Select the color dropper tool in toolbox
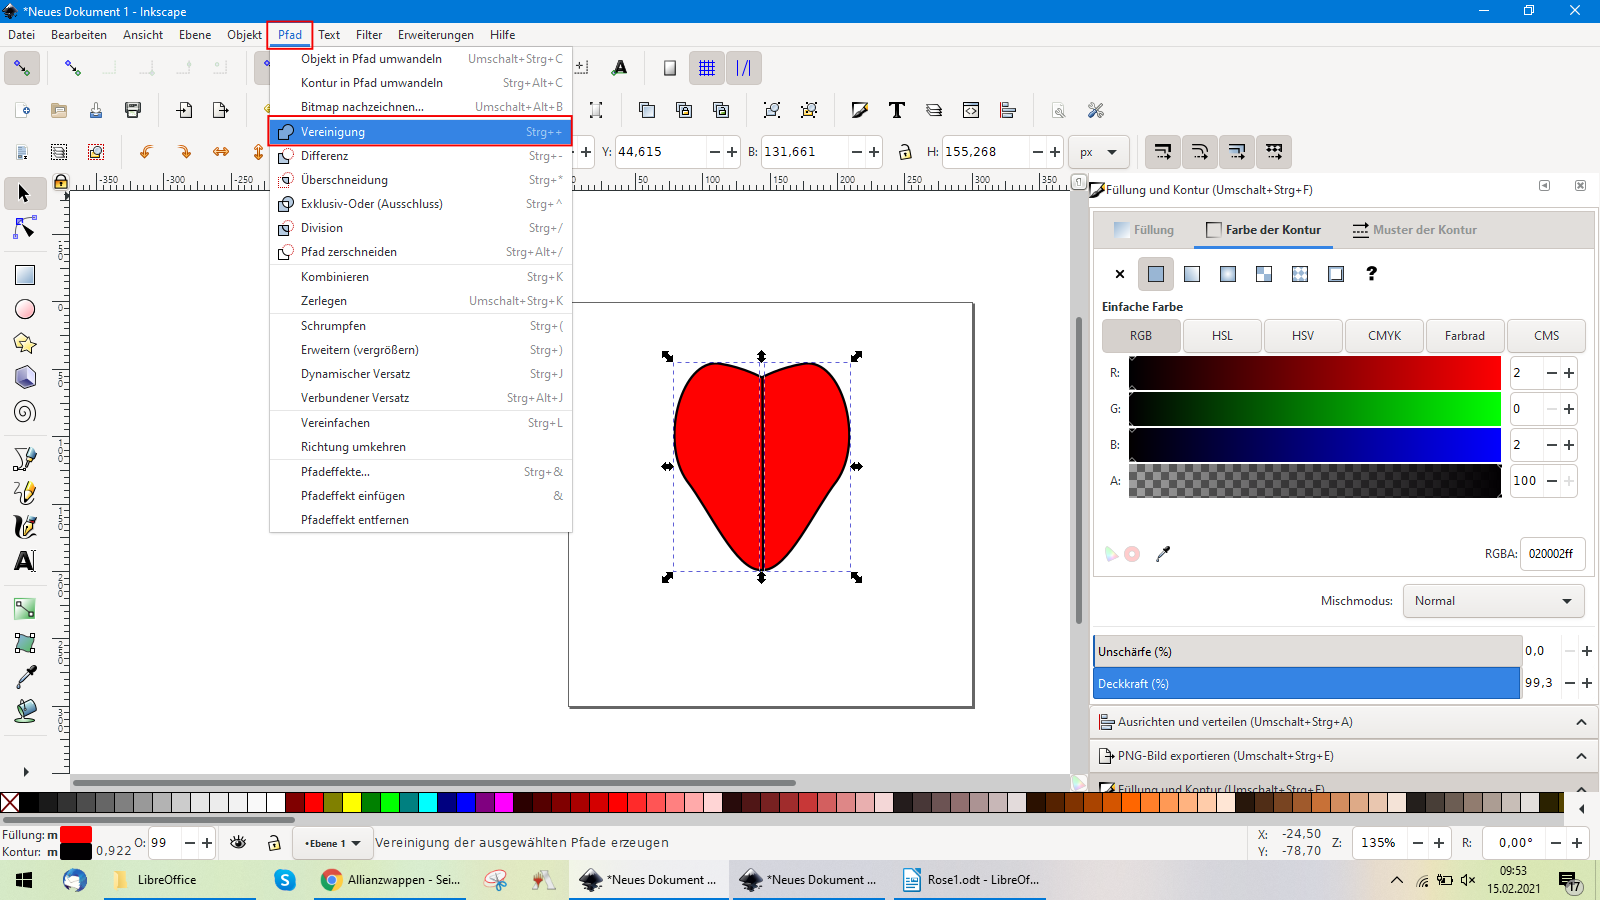Screen dimensions: 1600x900 (25, 677)
